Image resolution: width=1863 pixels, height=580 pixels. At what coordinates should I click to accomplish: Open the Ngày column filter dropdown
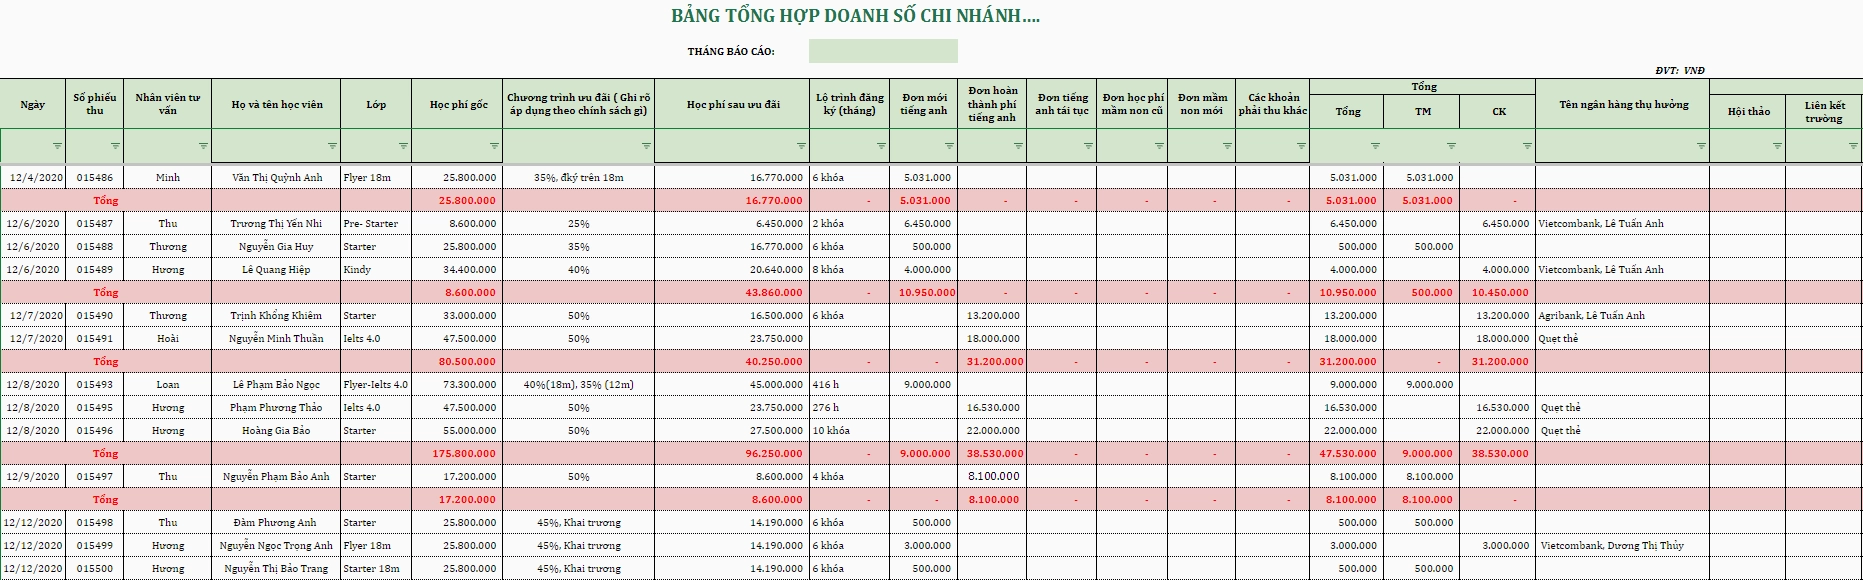click(57, 146)
